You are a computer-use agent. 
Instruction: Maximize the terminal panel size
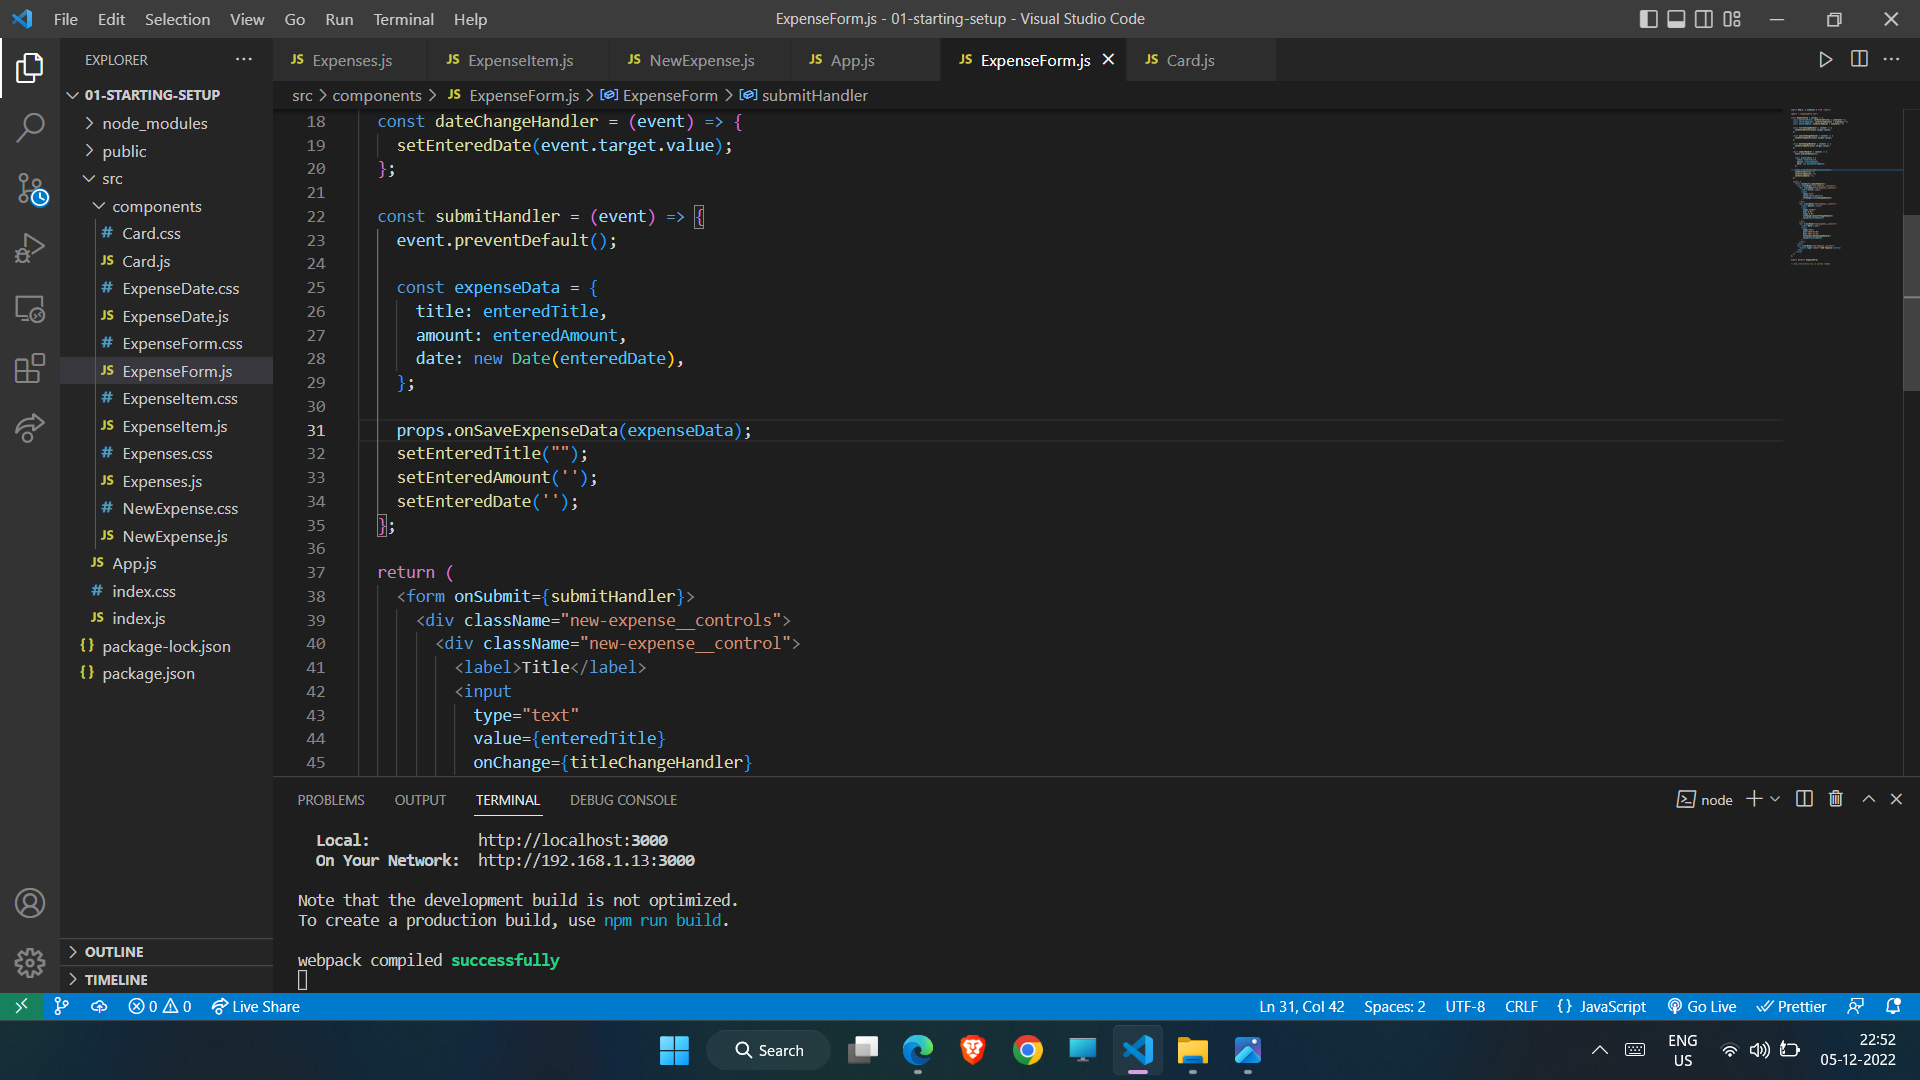click(x=1868, y=799)
